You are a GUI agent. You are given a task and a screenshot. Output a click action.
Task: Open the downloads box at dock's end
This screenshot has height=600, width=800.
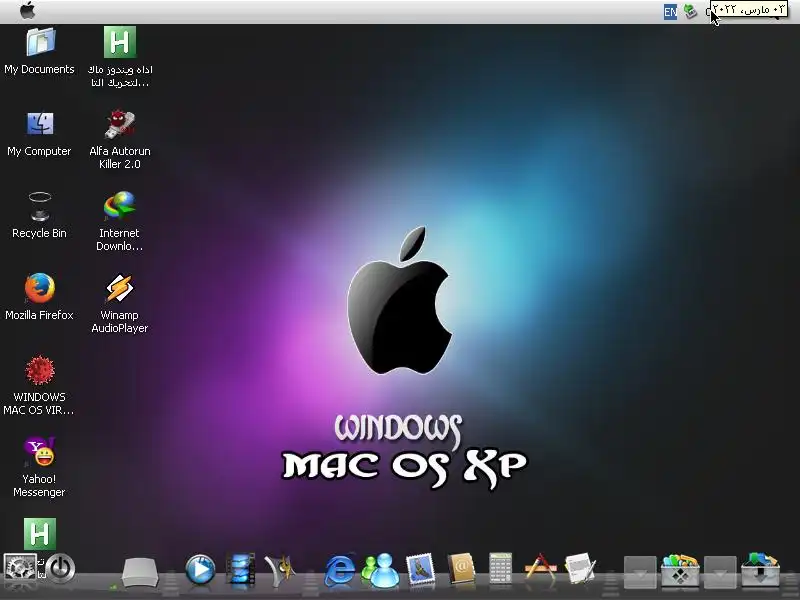click(760, 569)
